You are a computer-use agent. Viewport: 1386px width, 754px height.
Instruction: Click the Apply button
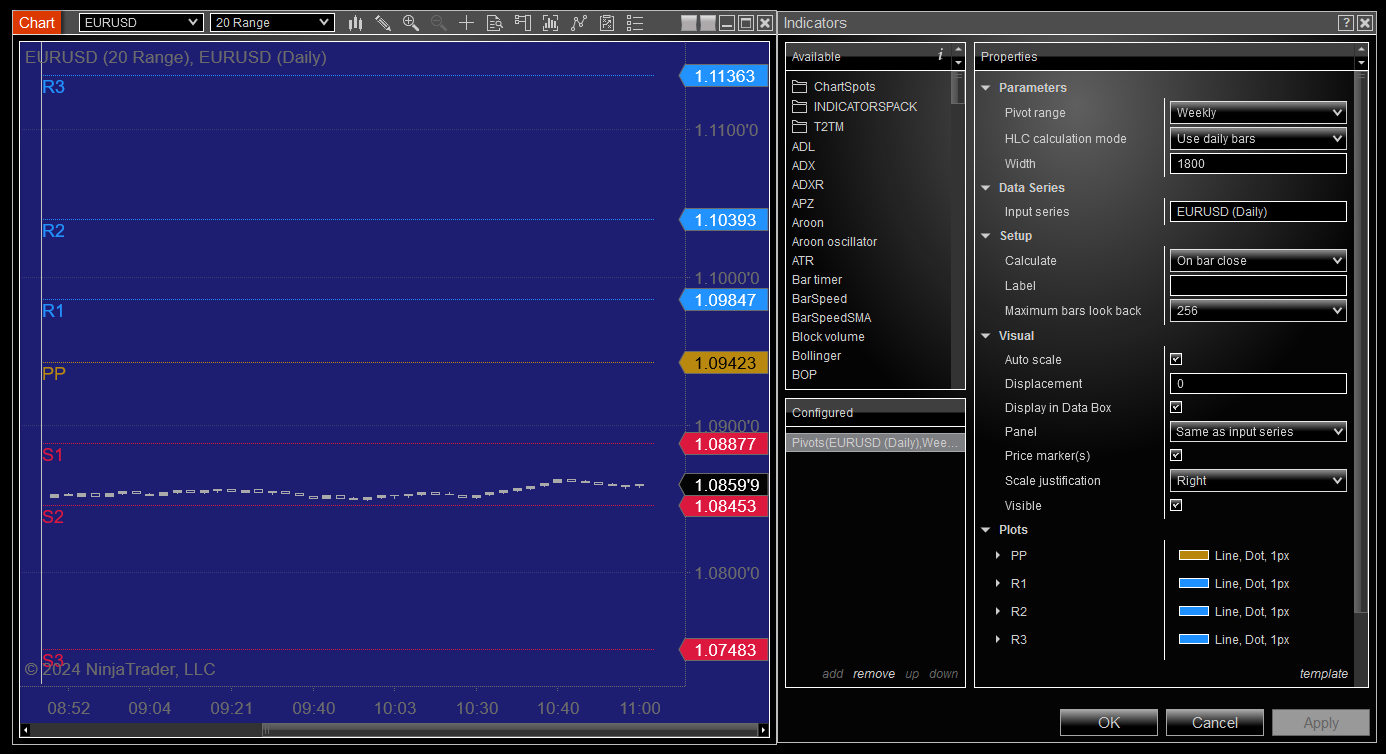[1321, 722]
